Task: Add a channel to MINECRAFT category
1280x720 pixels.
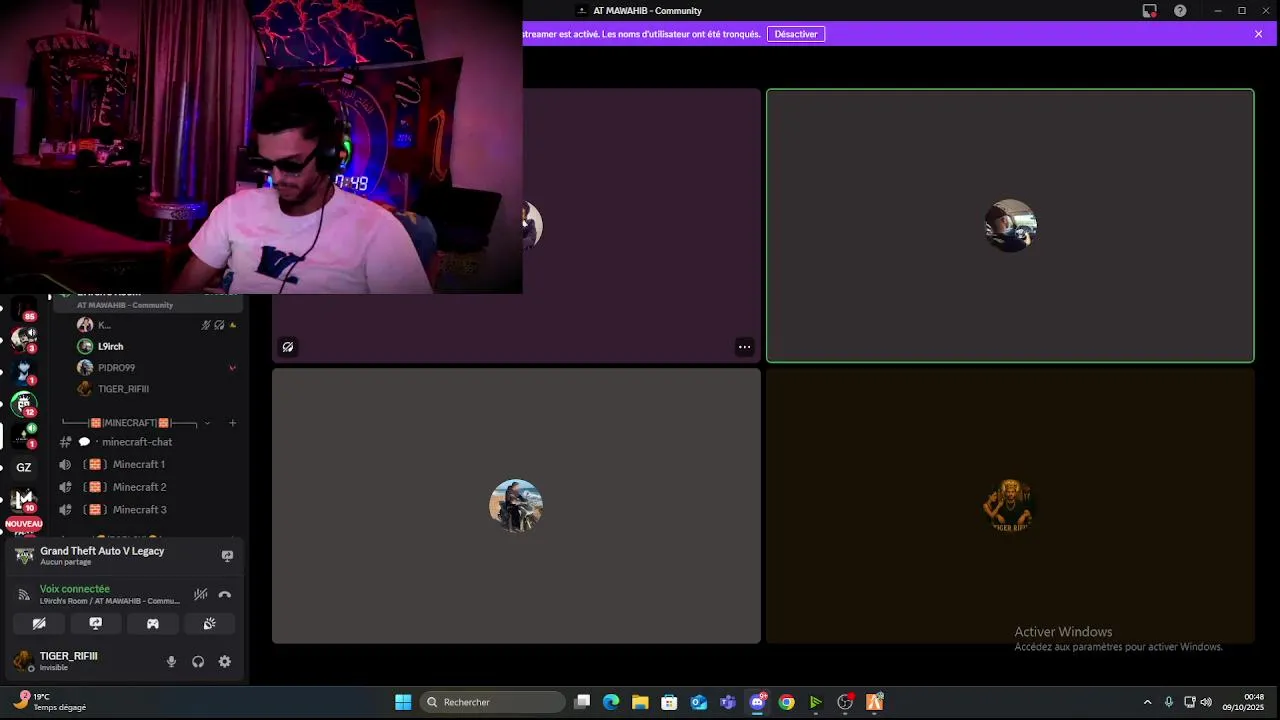Action: (232, 423)
